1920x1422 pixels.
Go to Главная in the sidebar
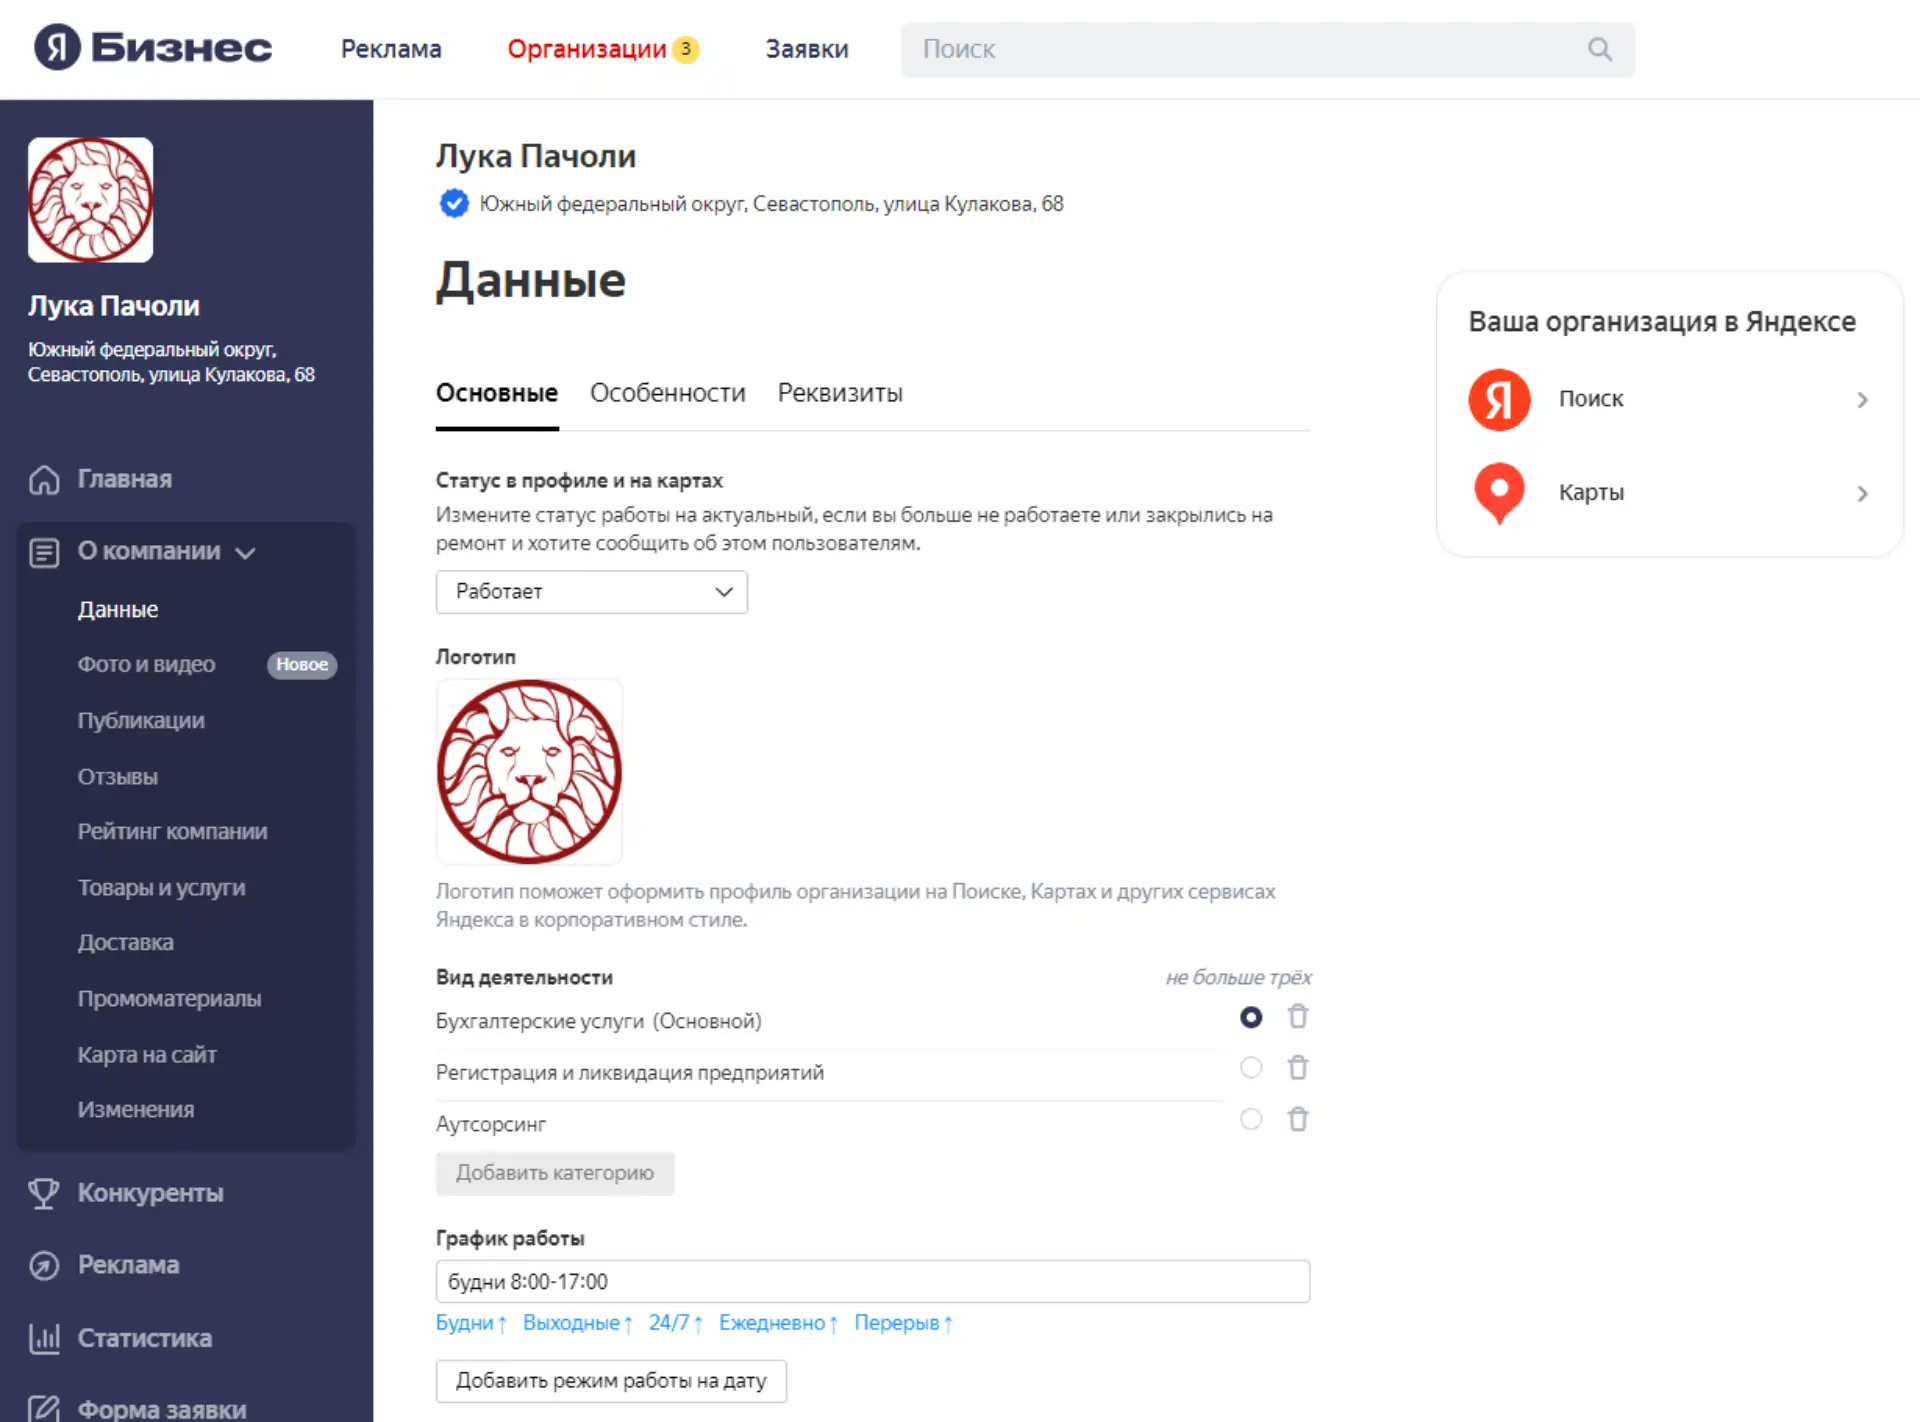click(x=125, y=480)
